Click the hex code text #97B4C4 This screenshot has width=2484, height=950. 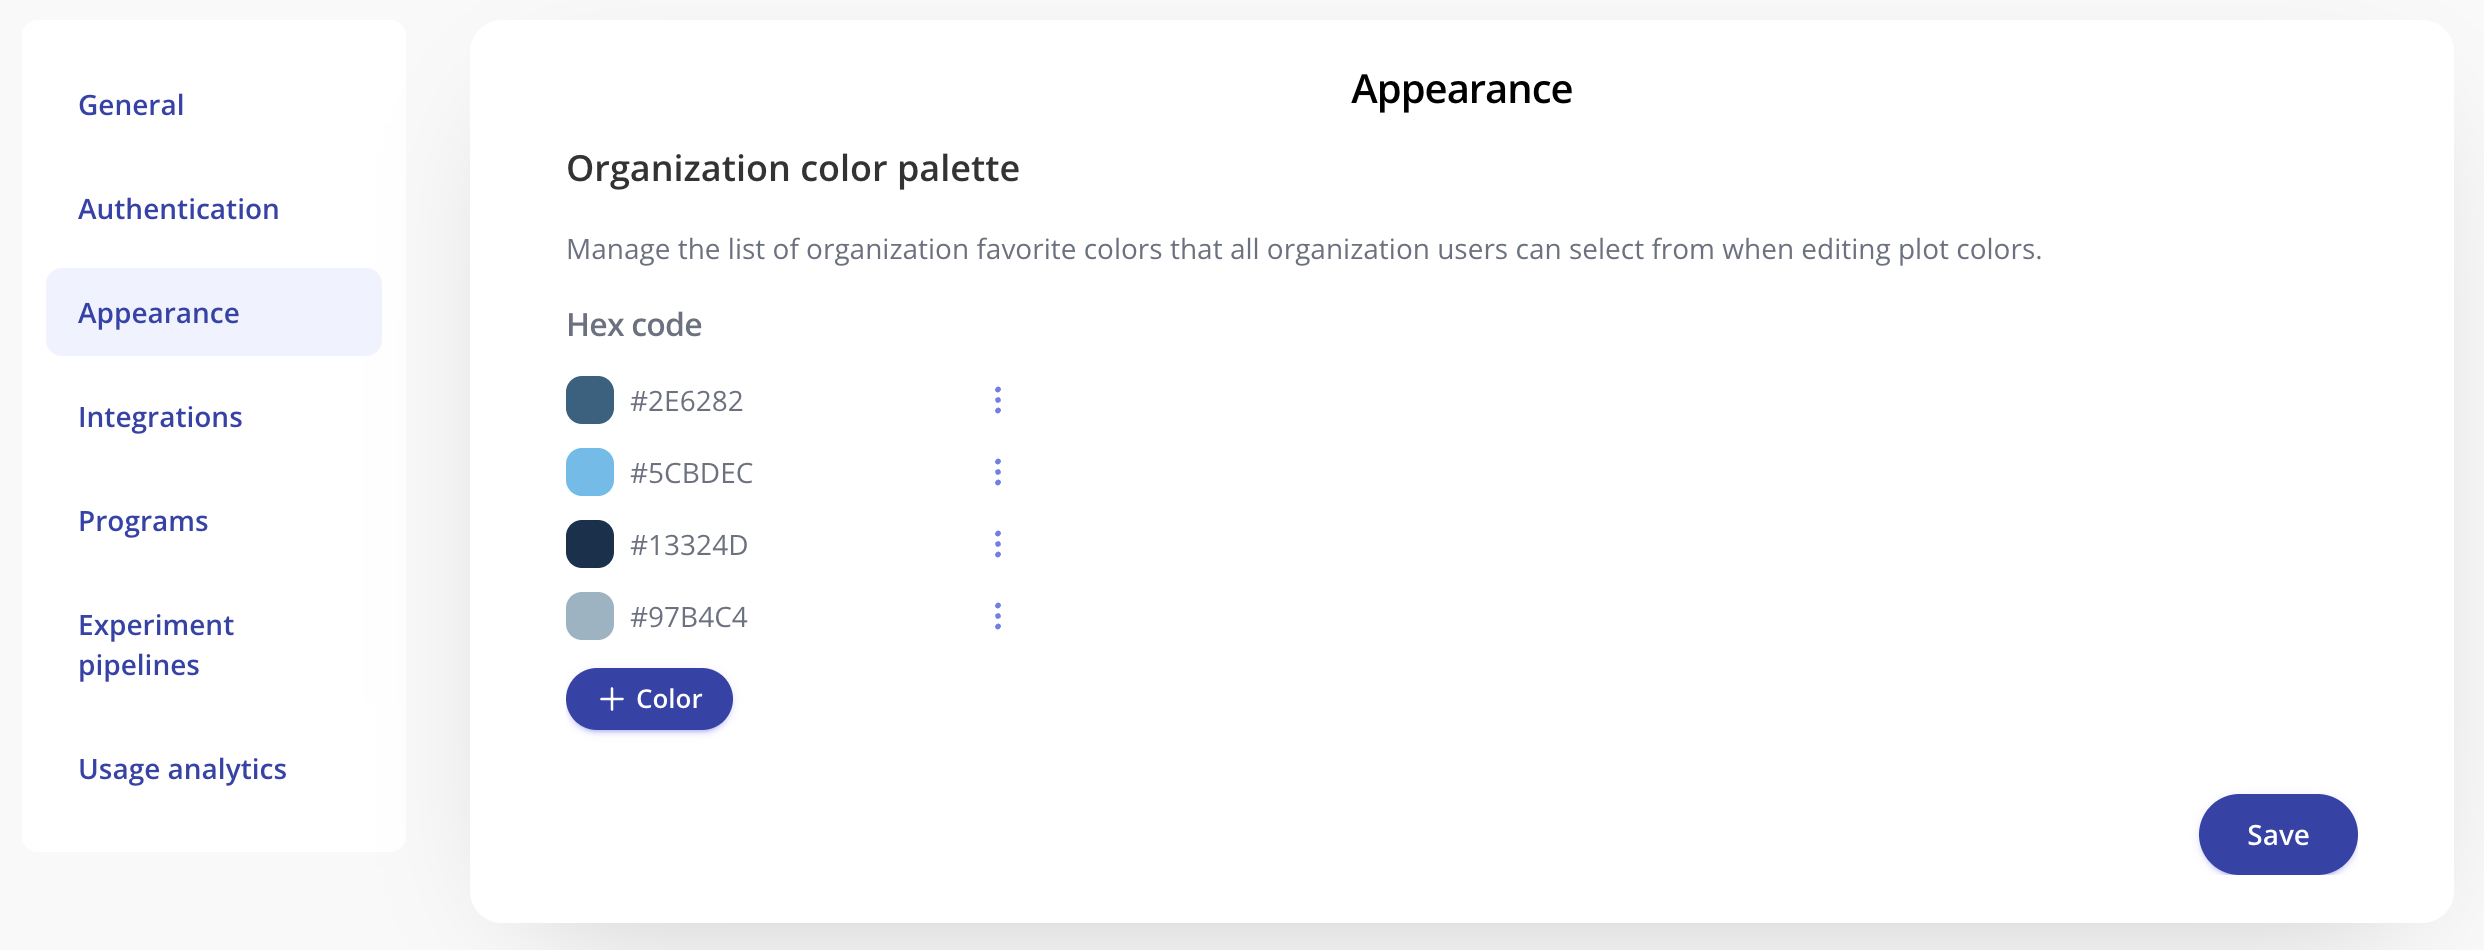pyautogui.click(x=688, y=617)
